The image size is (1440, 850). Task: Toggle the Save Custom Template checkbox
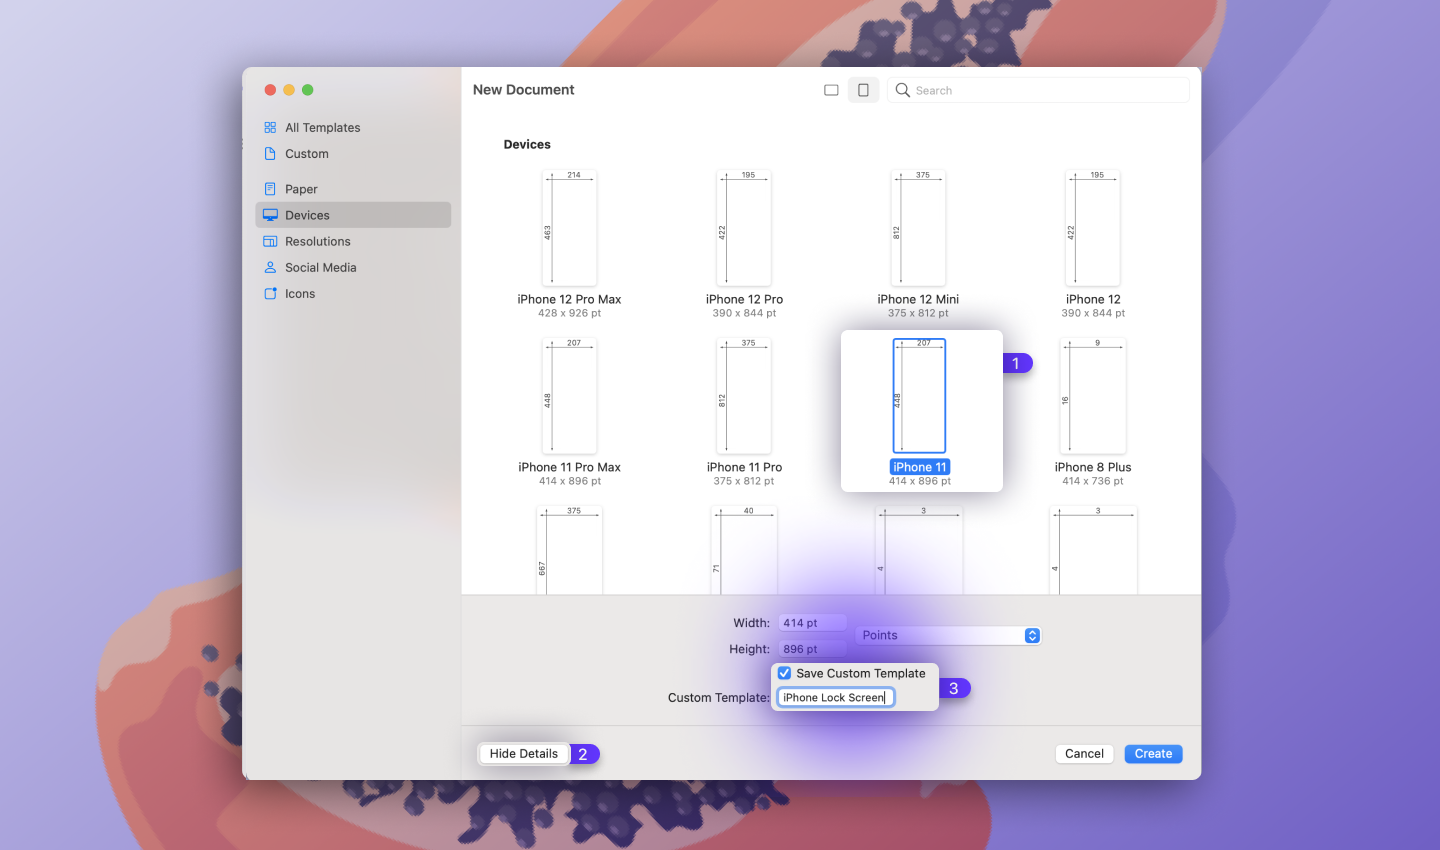point(785,673)
